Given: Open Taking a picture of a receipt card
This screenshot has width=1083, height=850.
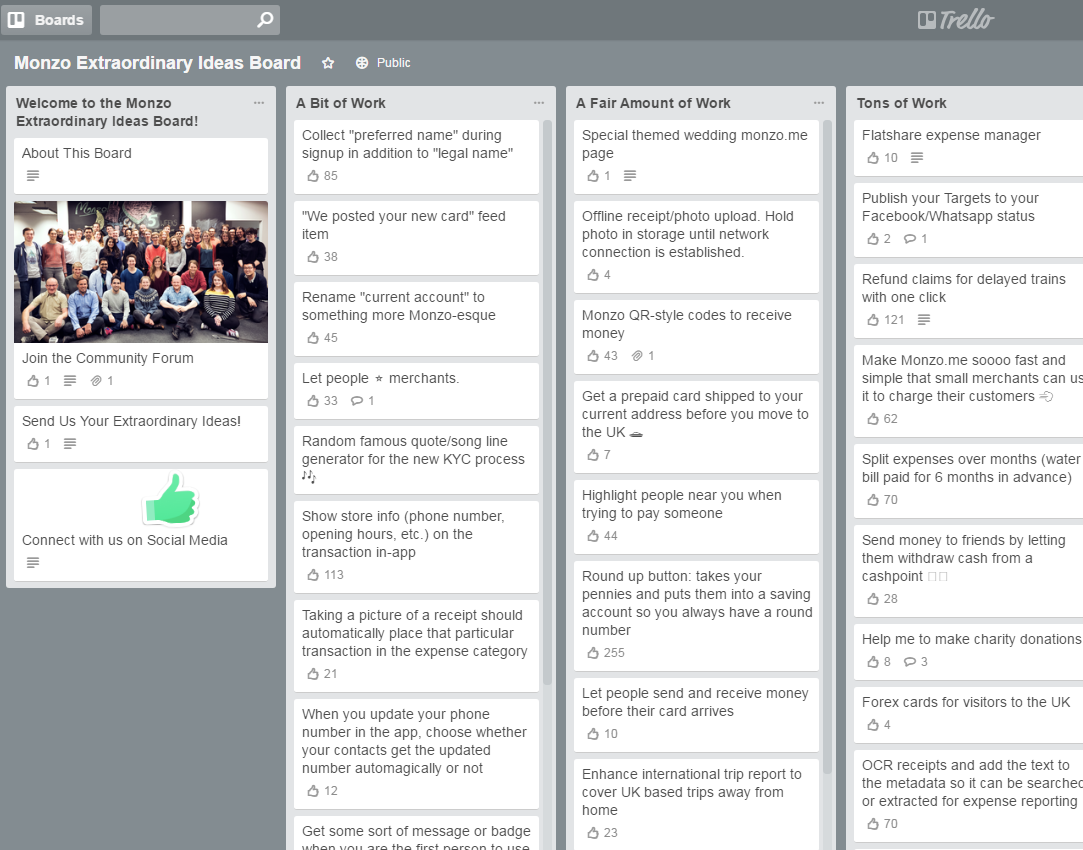Looking at the screenshot, I should click(x=416, y=646).
